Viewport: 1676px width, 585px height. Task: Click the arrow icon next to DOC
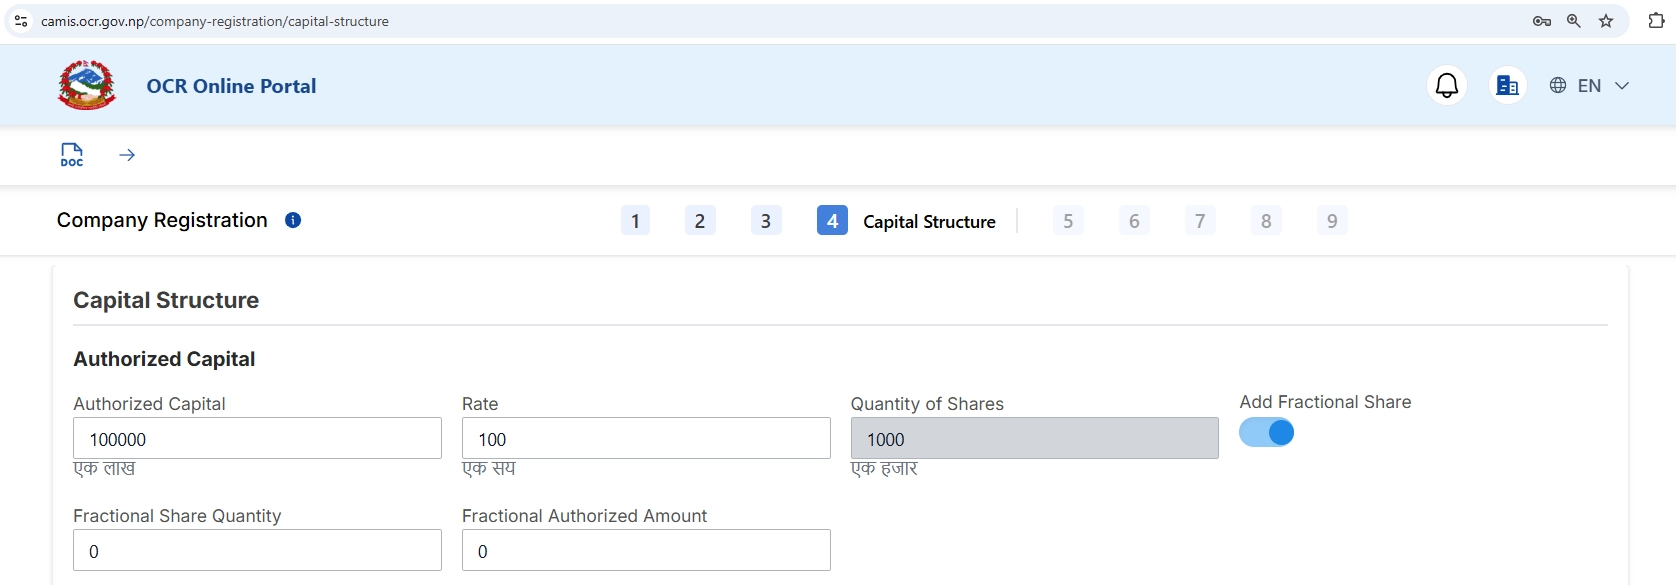point(127,155)
